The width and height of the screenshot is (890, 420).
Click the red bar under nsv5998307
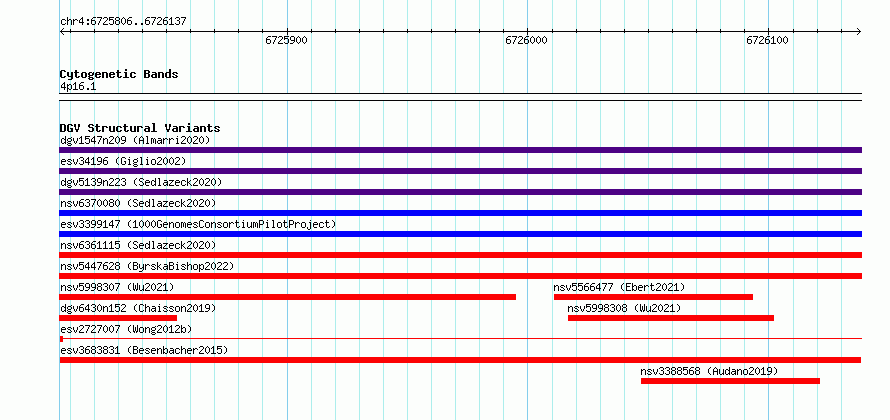[x=287, y=297]
